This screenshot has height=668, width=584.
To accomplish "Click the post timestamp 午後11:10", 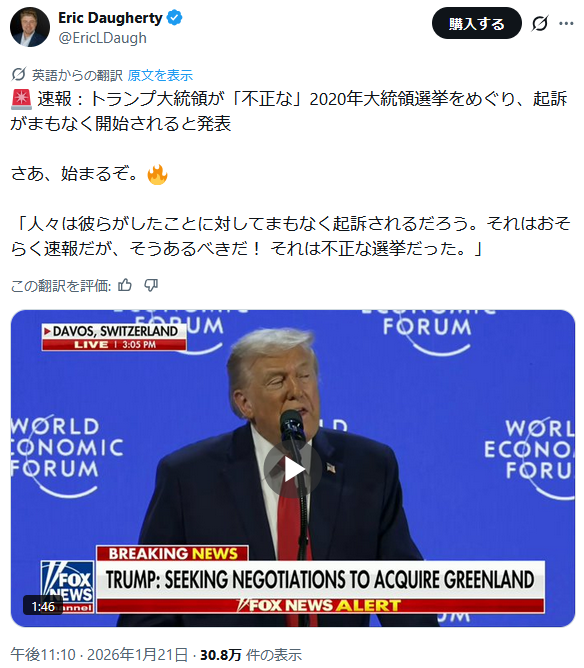I will coord(43,654).
